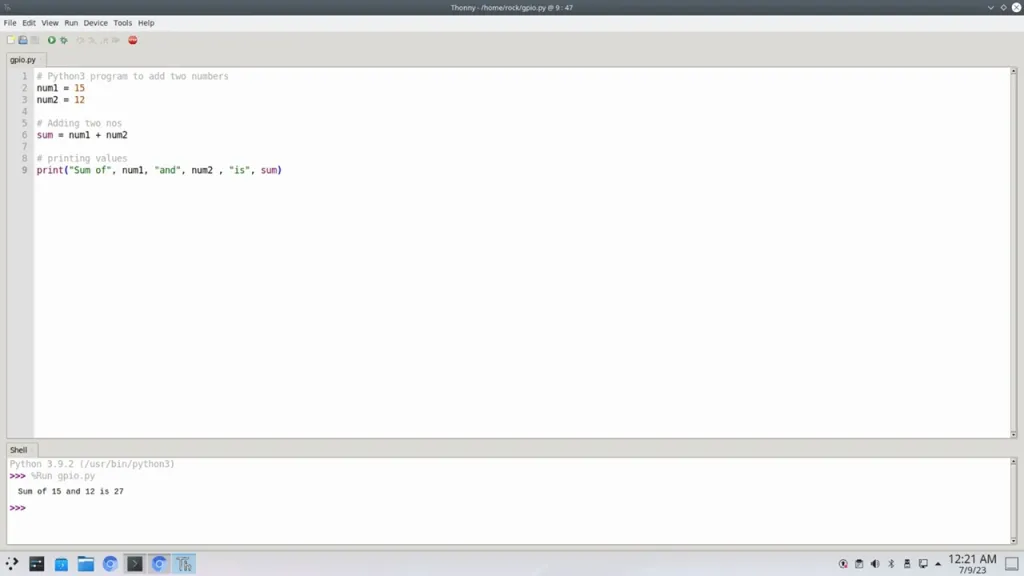Click the shell output 'Sum of 15 and 12 is 27'

(71, 491)
